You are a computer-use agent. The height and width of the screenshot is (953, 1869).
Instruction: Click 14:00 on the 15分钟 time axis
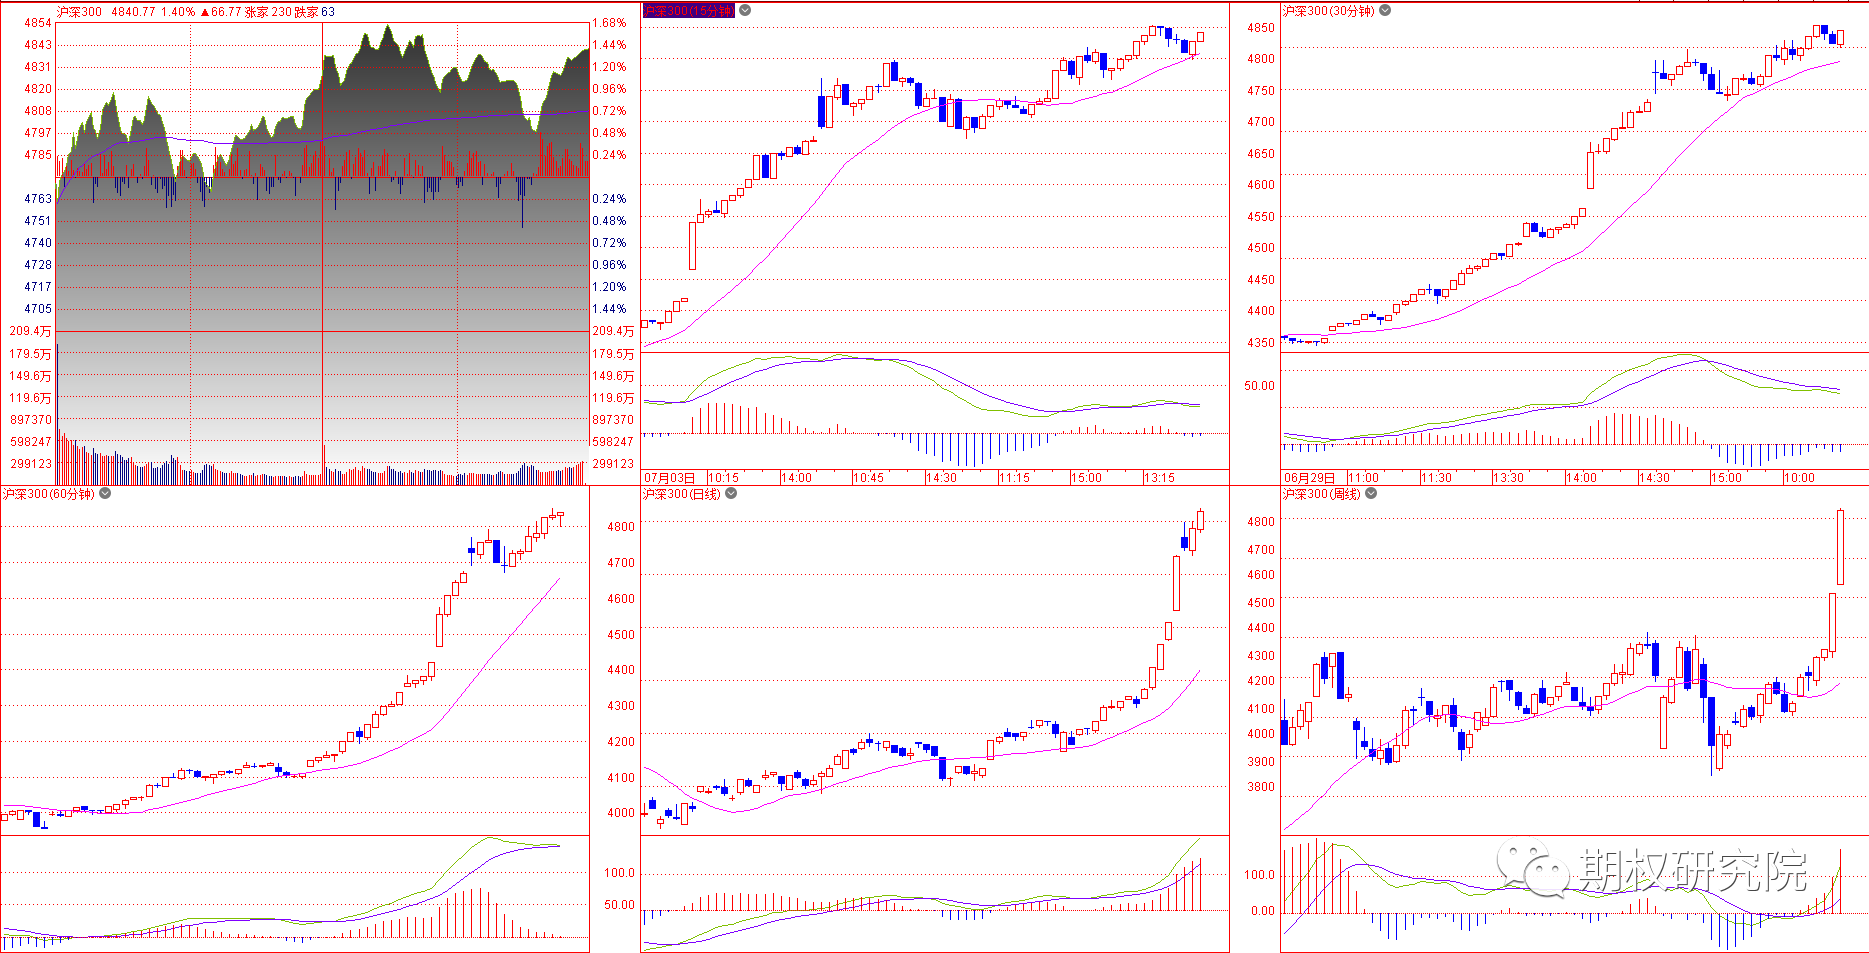pos(796,478)
